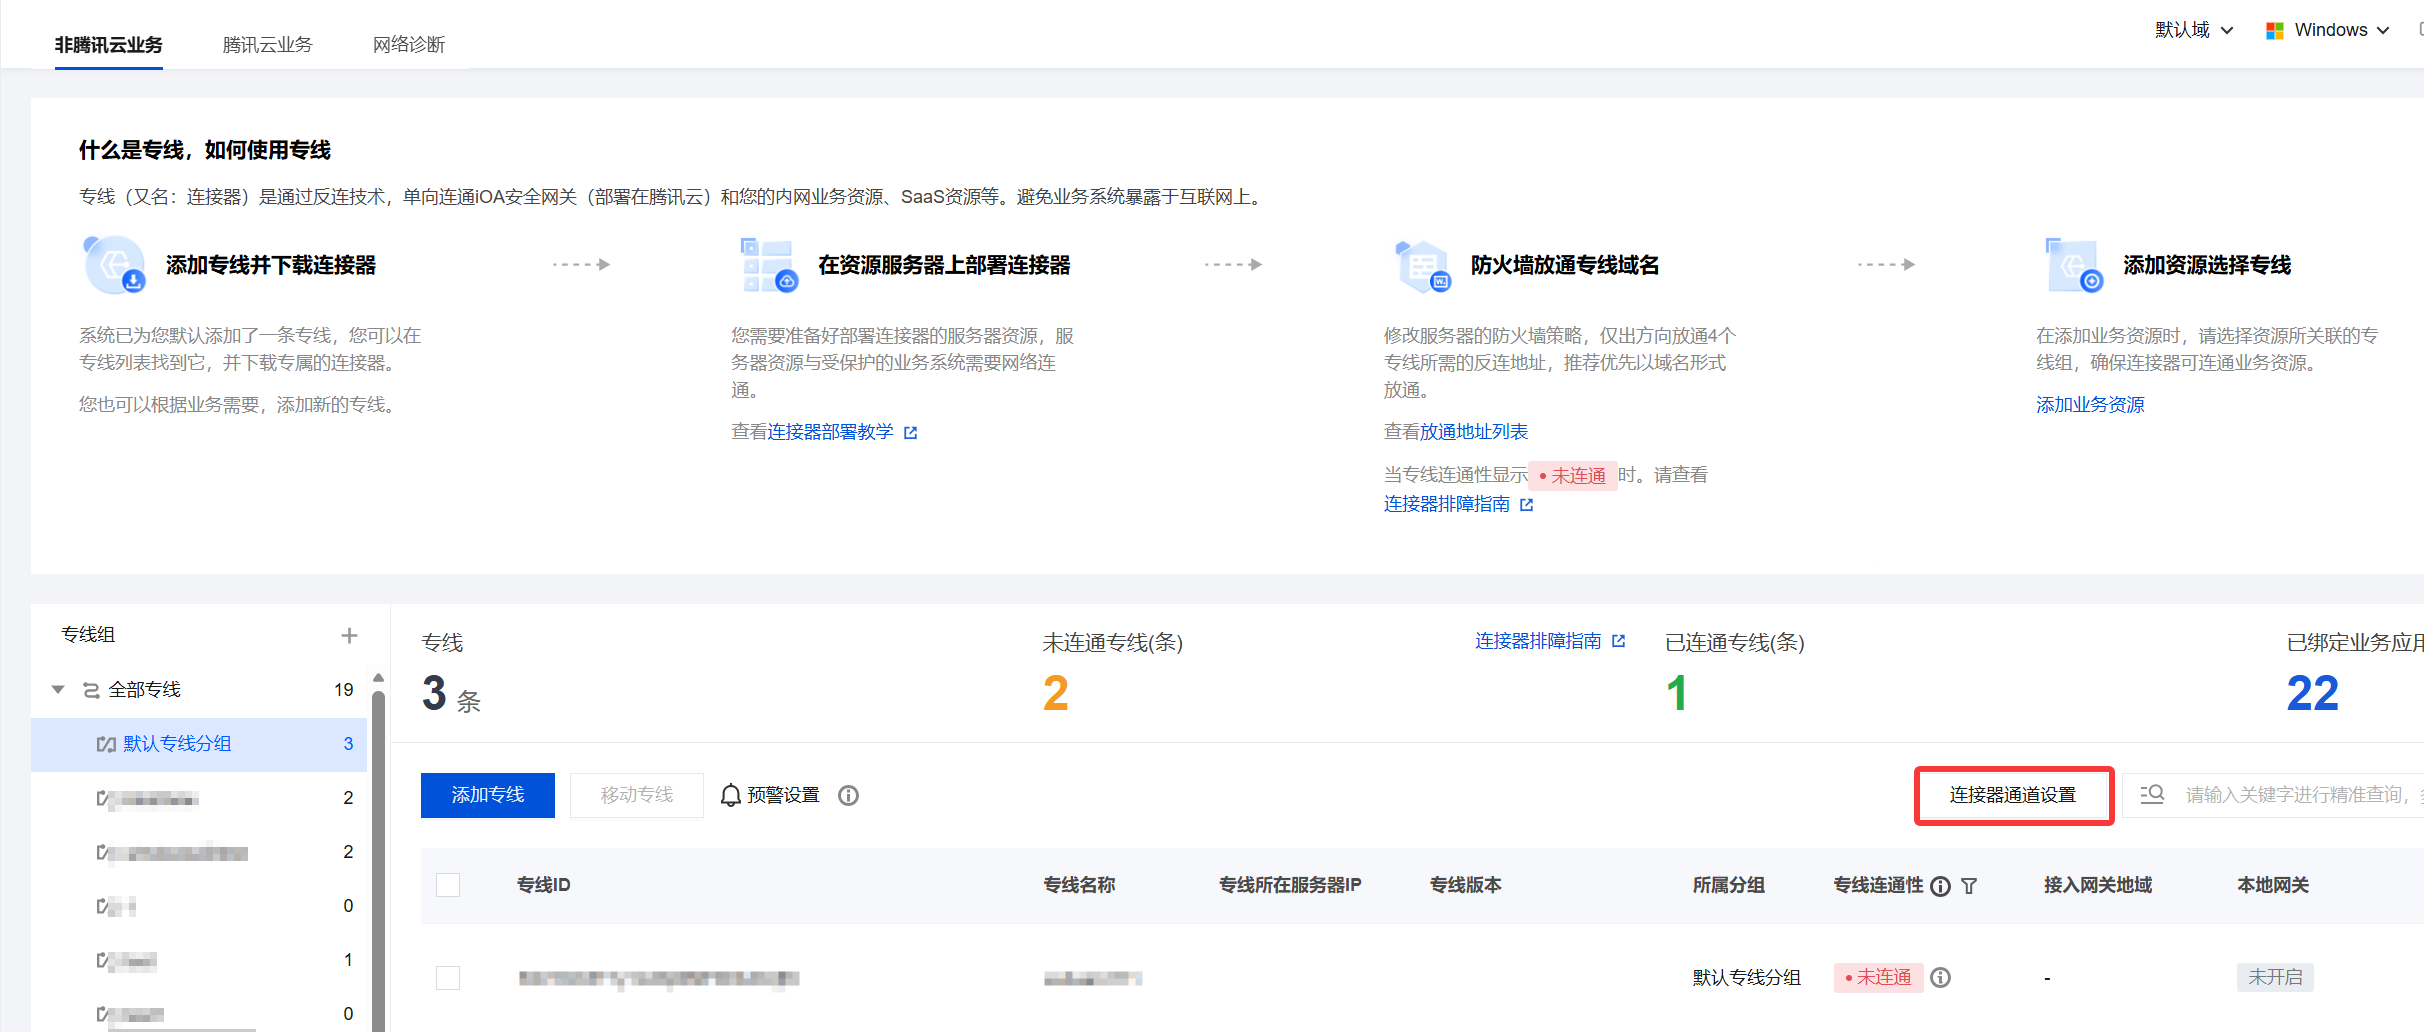Open the 专线连通性 filter funnel
Screen dimensions: 2424x1032
[x=1969, y=886]
